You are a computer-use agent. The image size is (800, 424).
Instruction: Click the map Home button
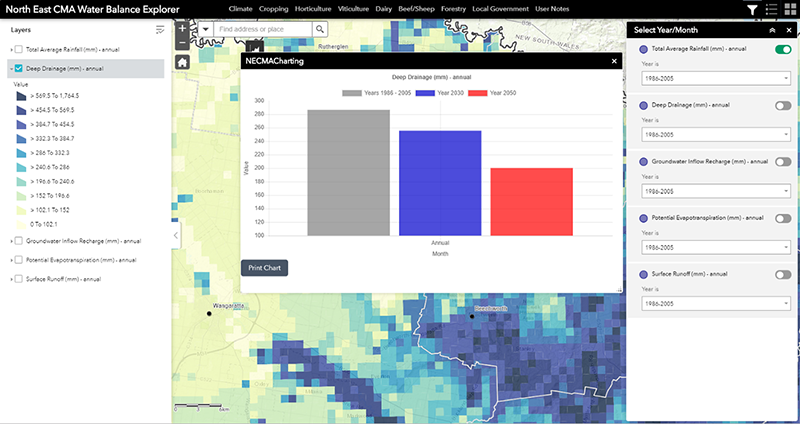182,61
